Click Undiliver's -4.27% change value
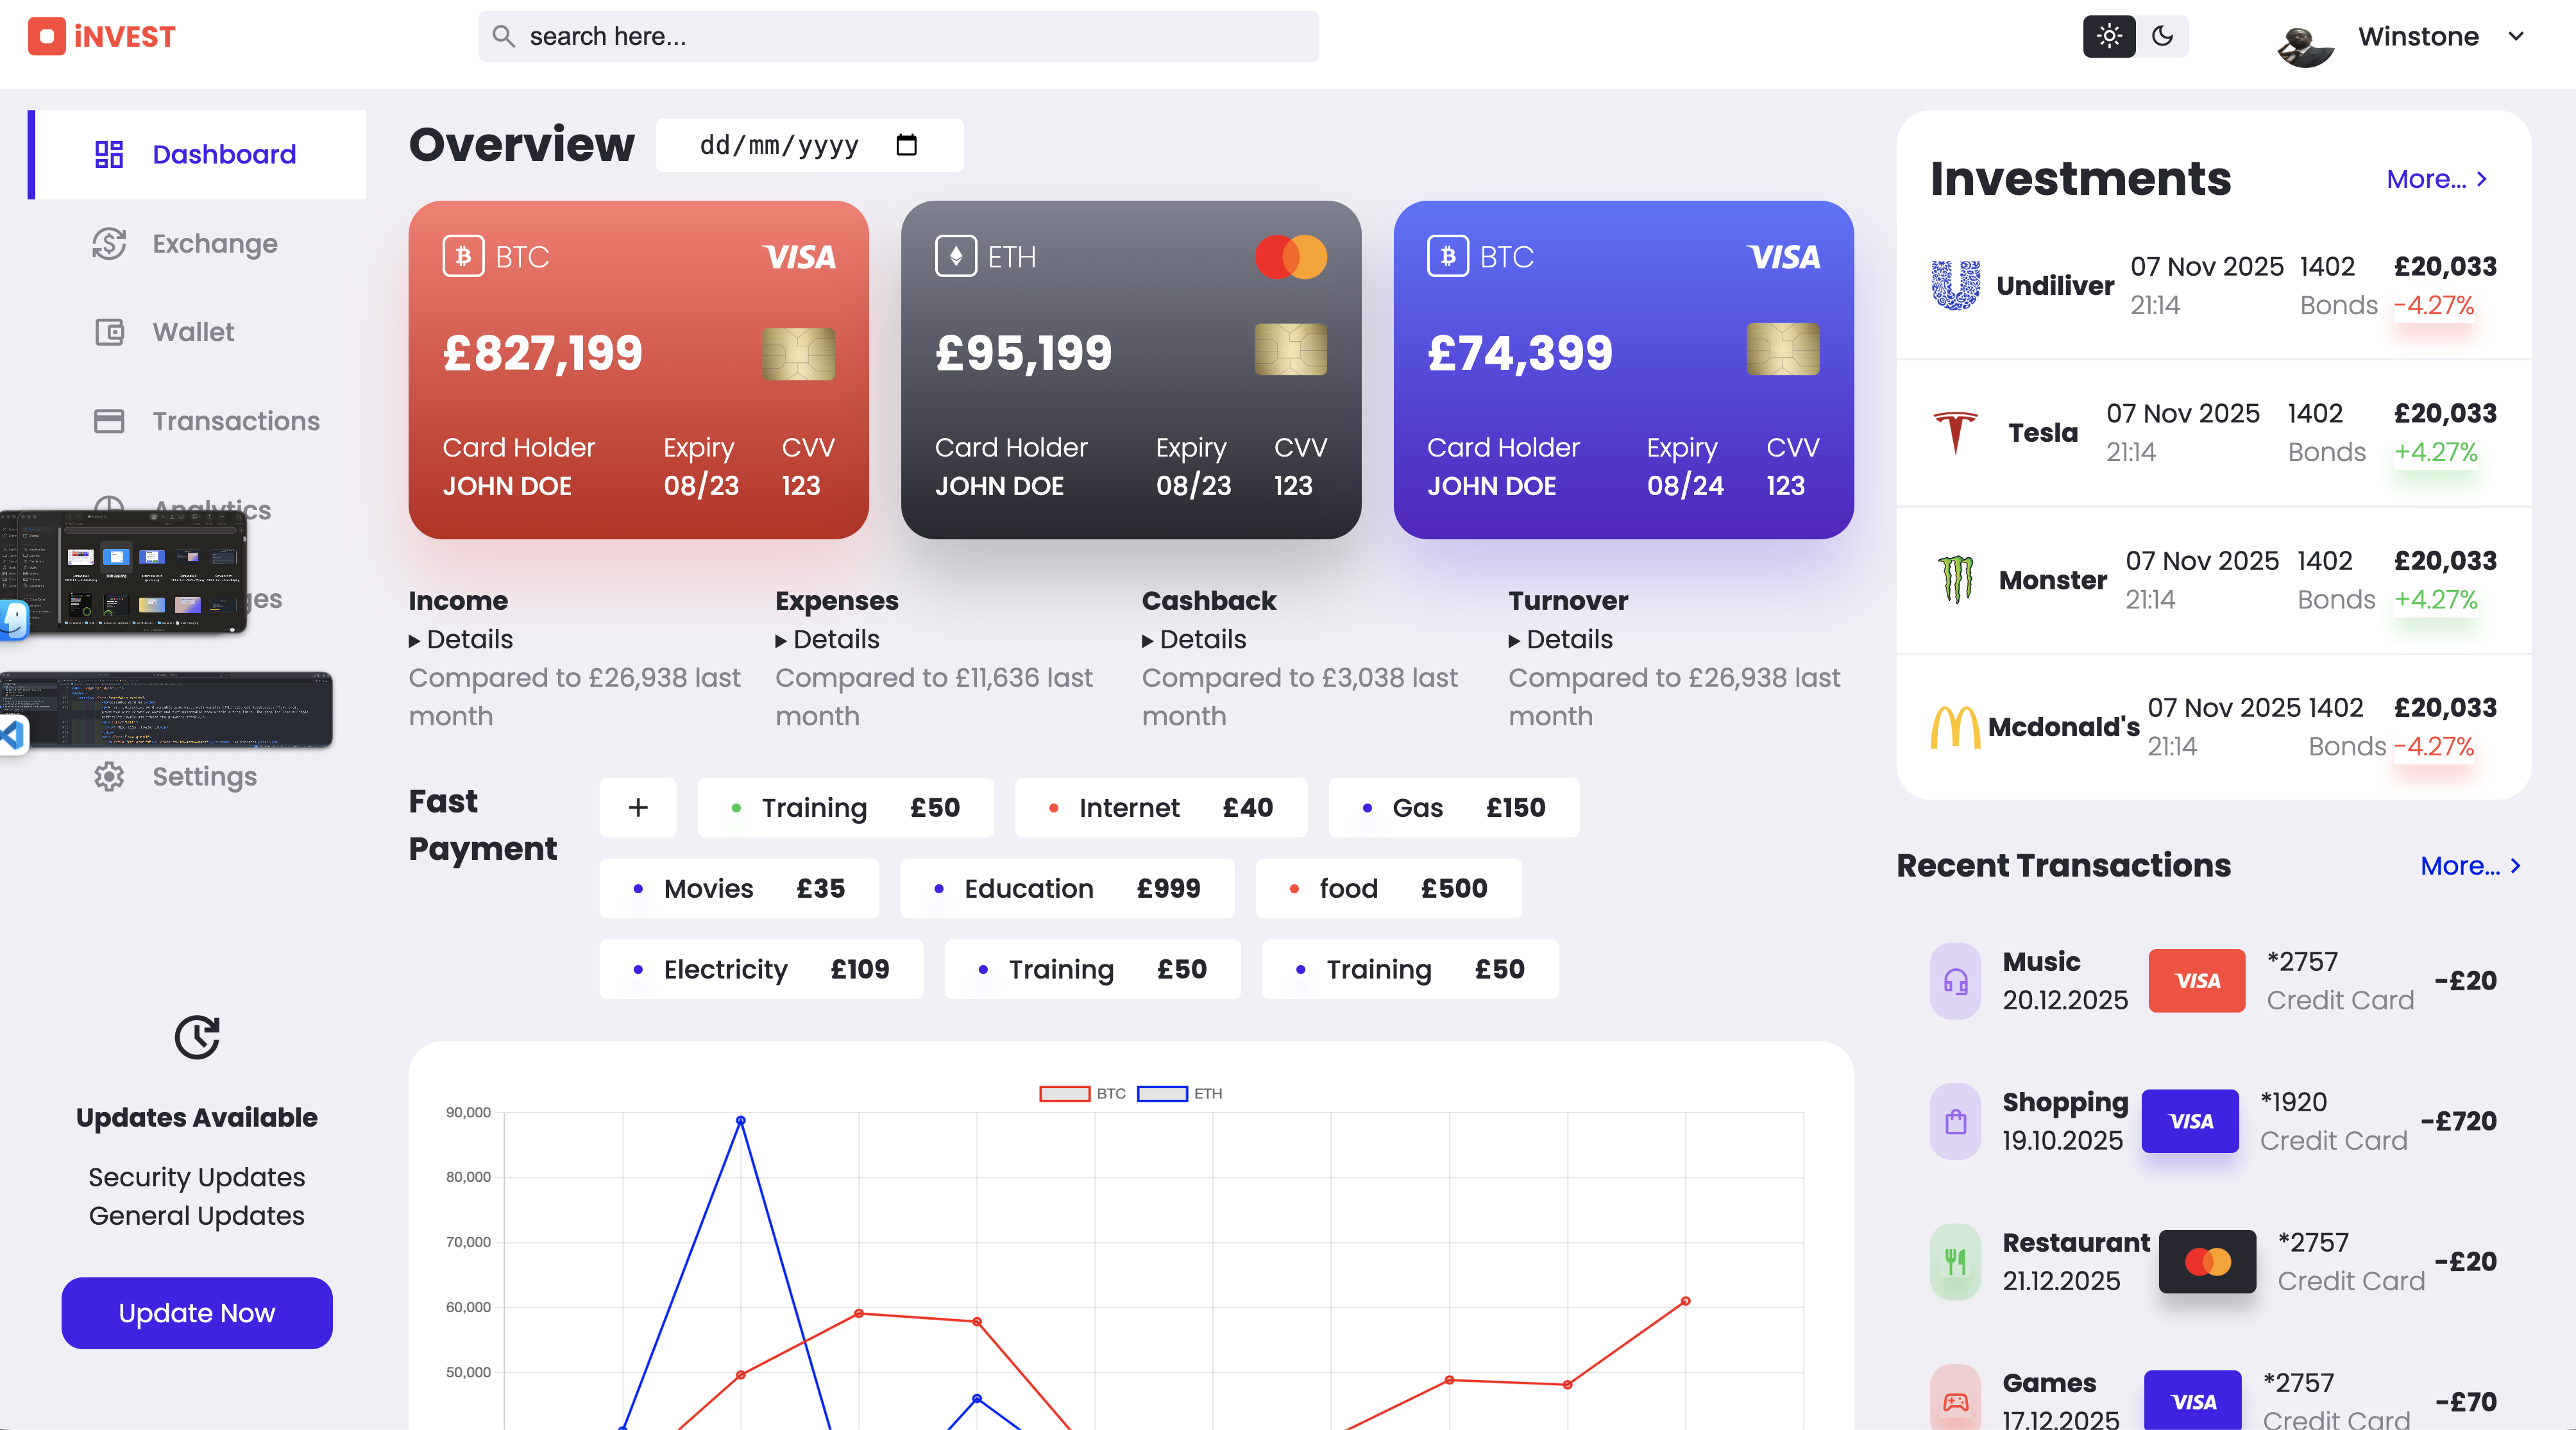Image resolution: width=2576 pixels, height=1430 pixels. 2434,305
